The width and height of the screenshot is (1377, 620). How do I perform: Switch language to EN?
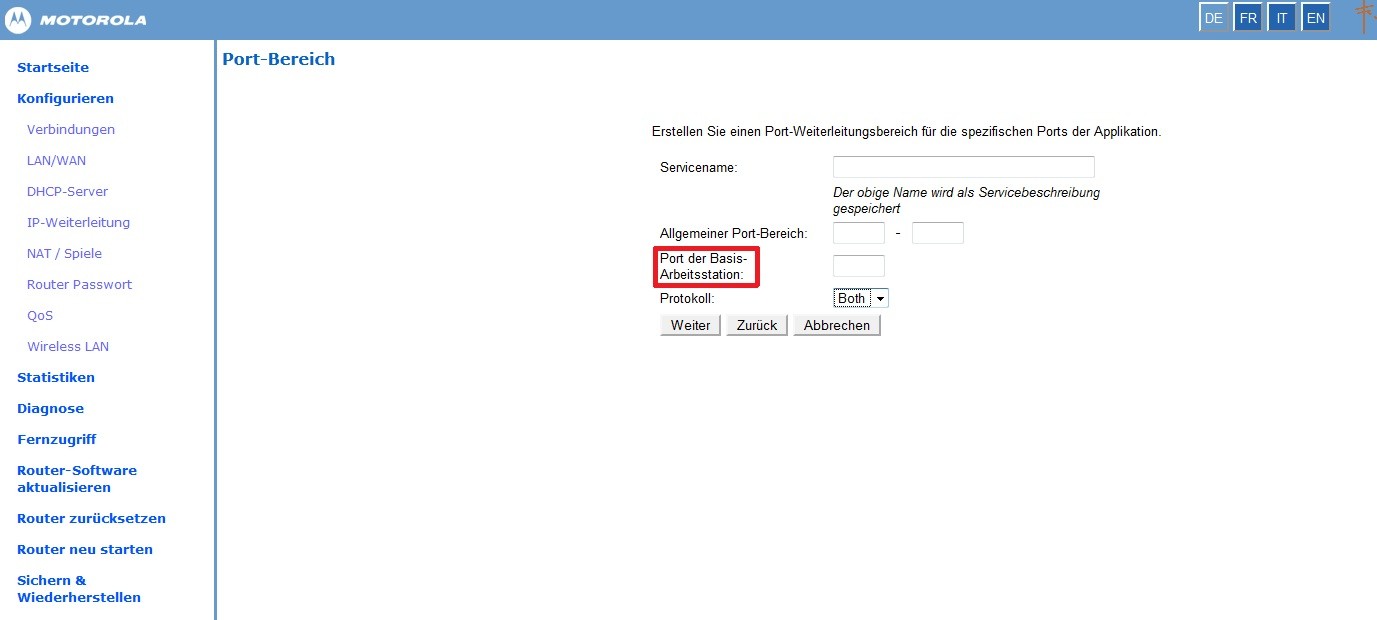point(1316,18)
